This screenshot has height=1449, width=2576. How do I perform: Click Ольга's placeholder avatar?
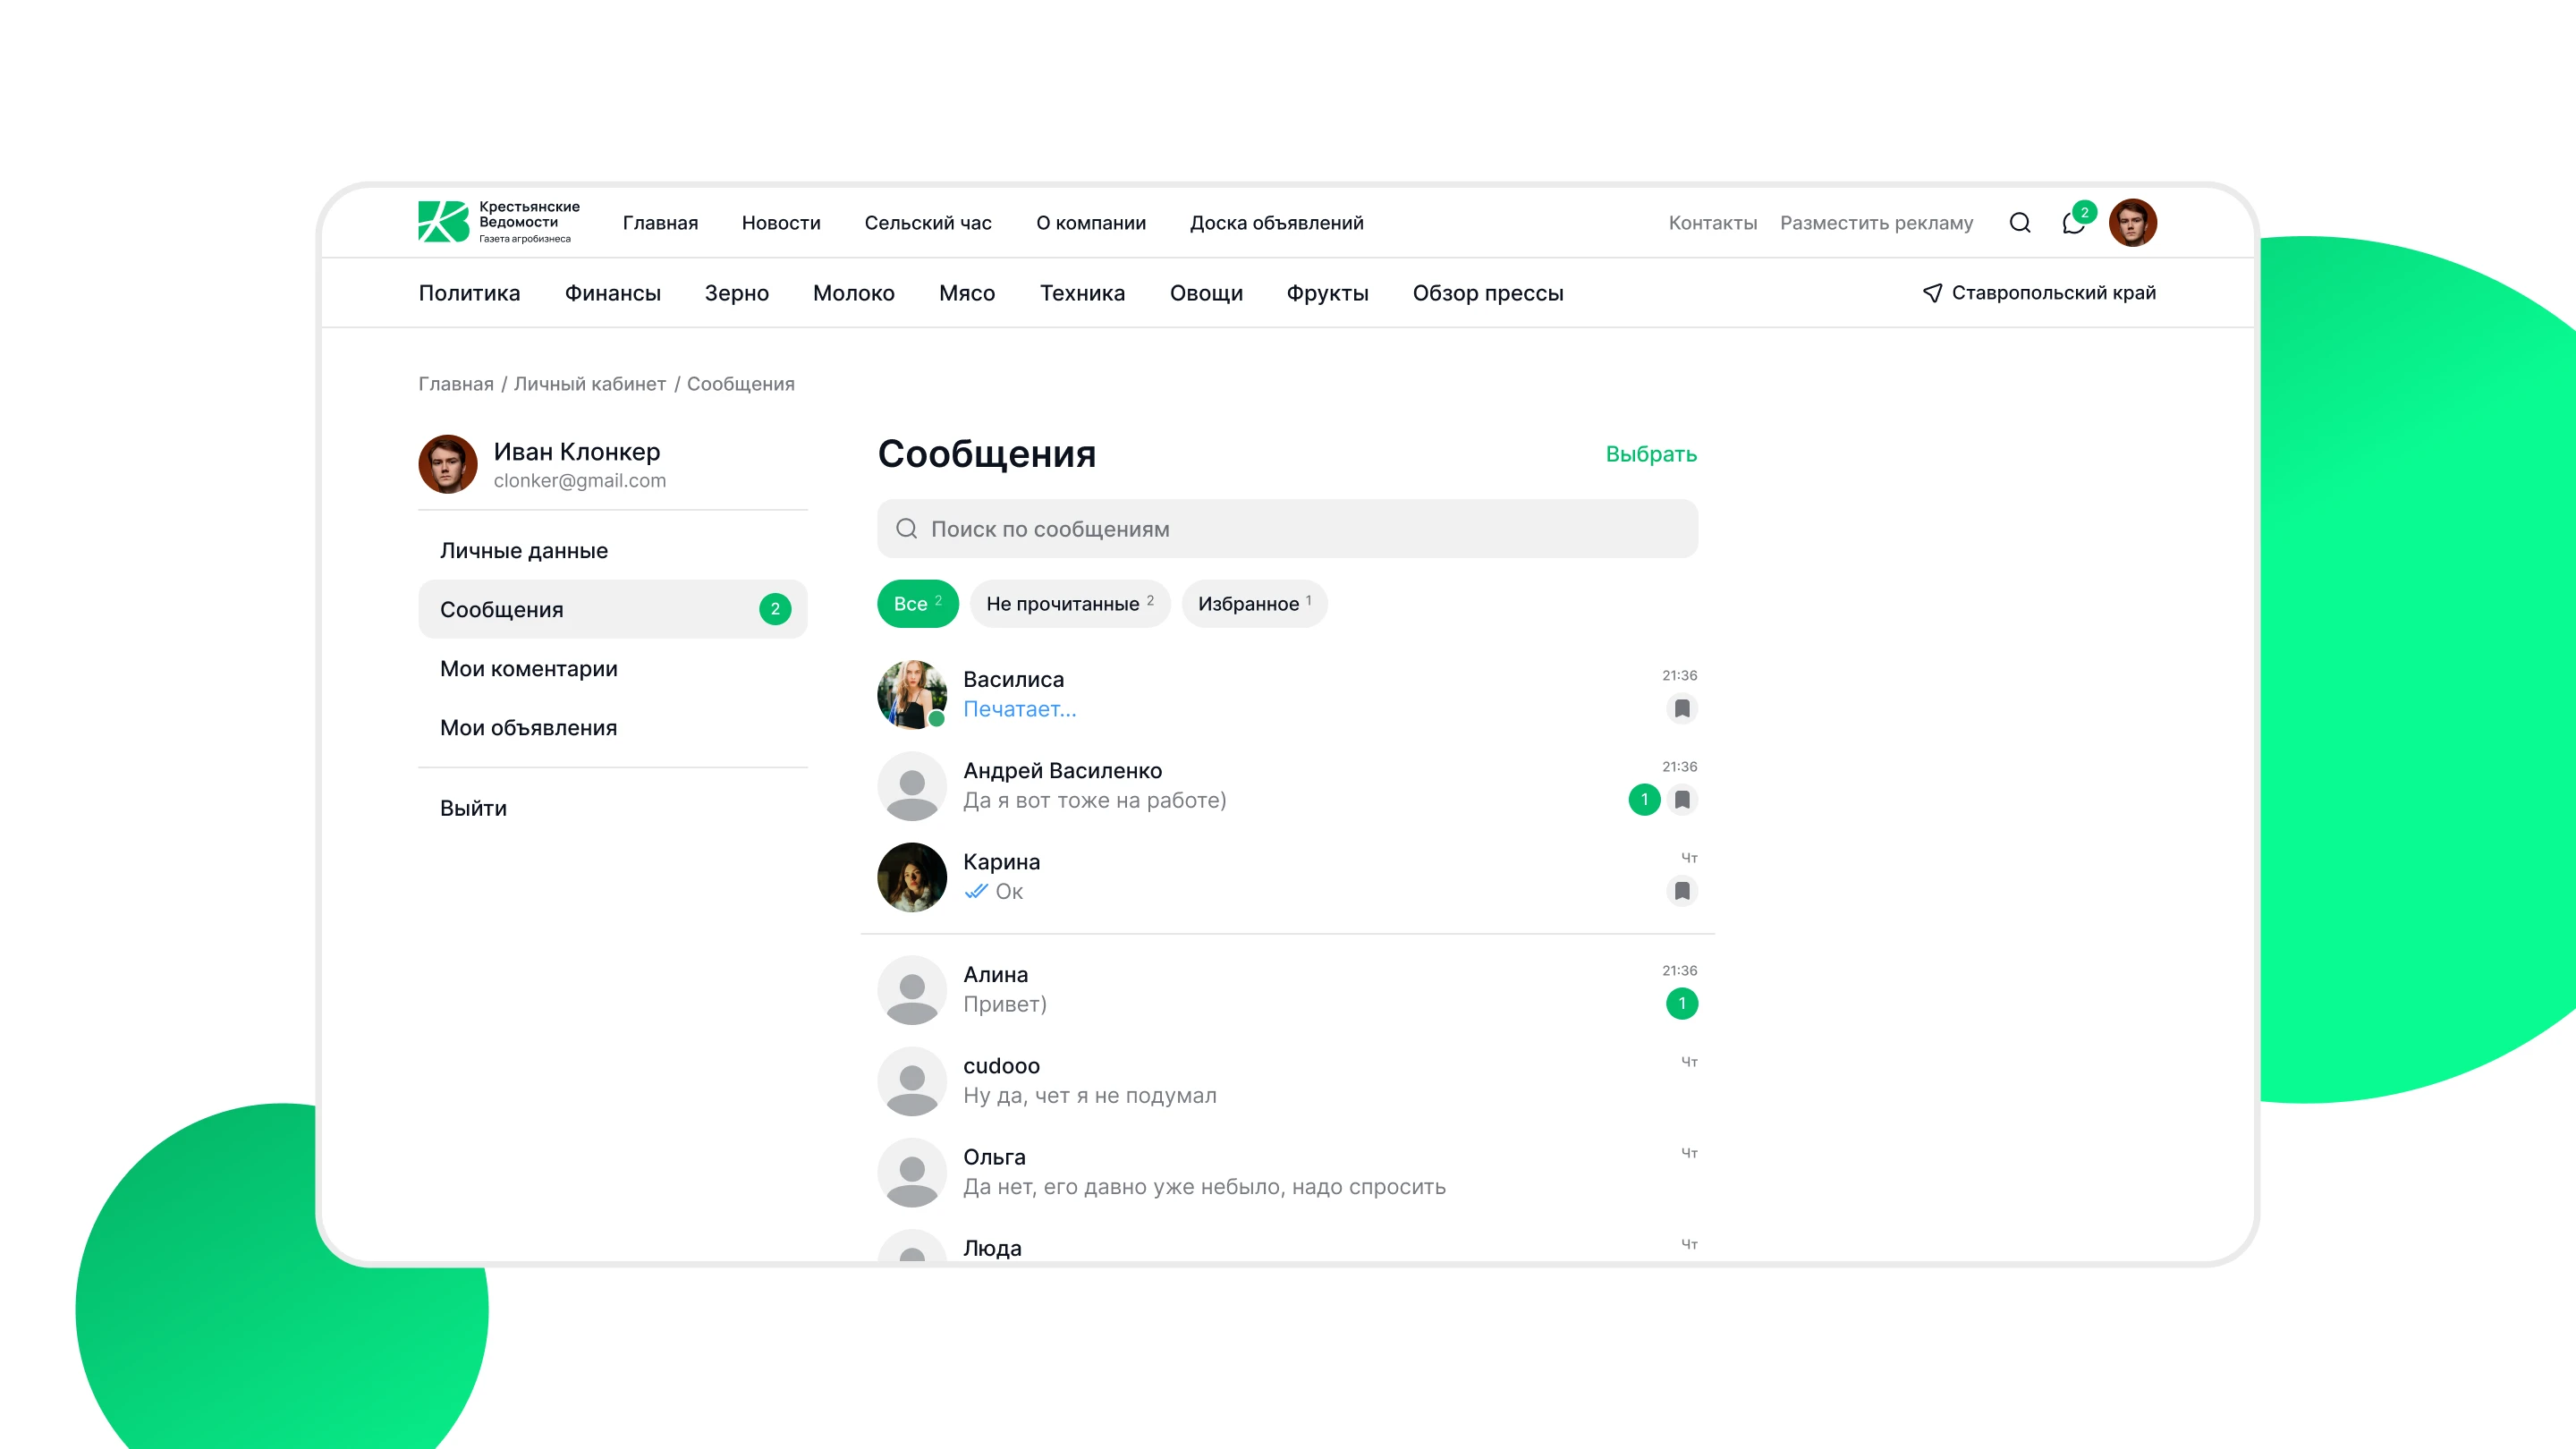click(x=912, y=1172)
